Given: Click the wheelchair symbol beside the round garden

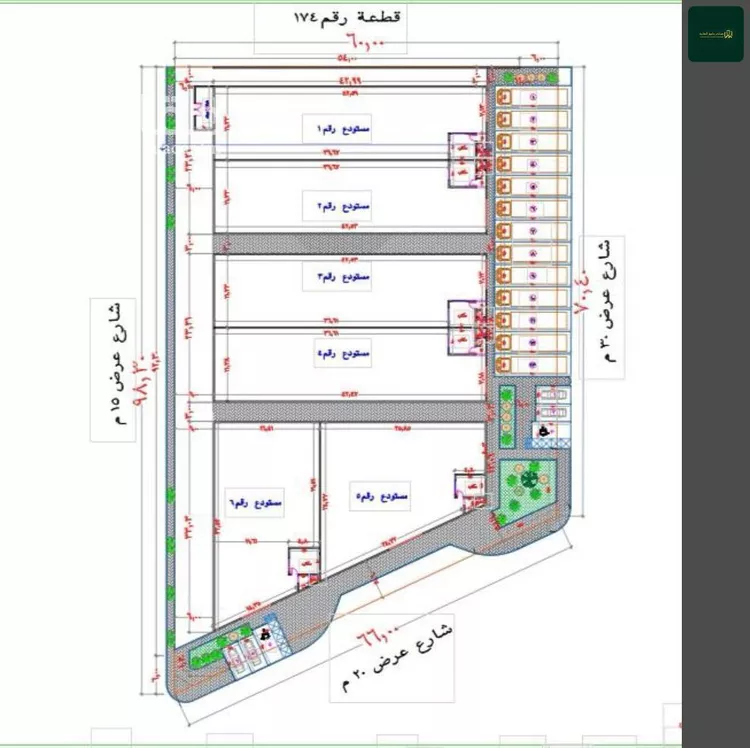Looking at the screenshot, I should coord(543,432).
